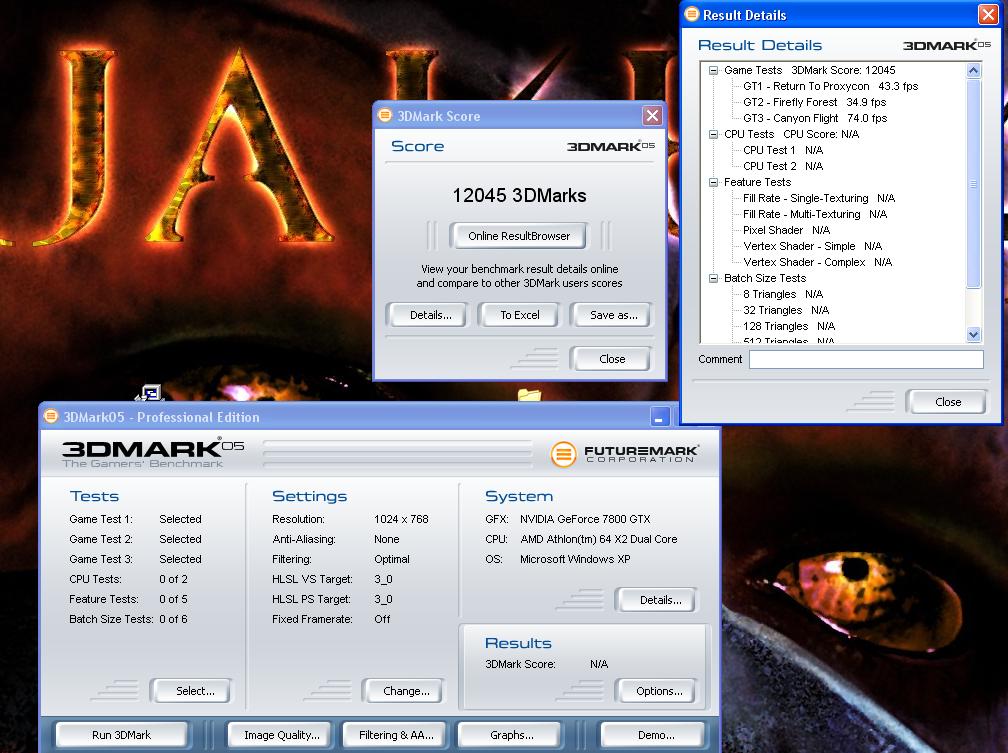Select the 128 Triangles row
Viewport: 1008px width, 753px height.
tap(789, 327)
